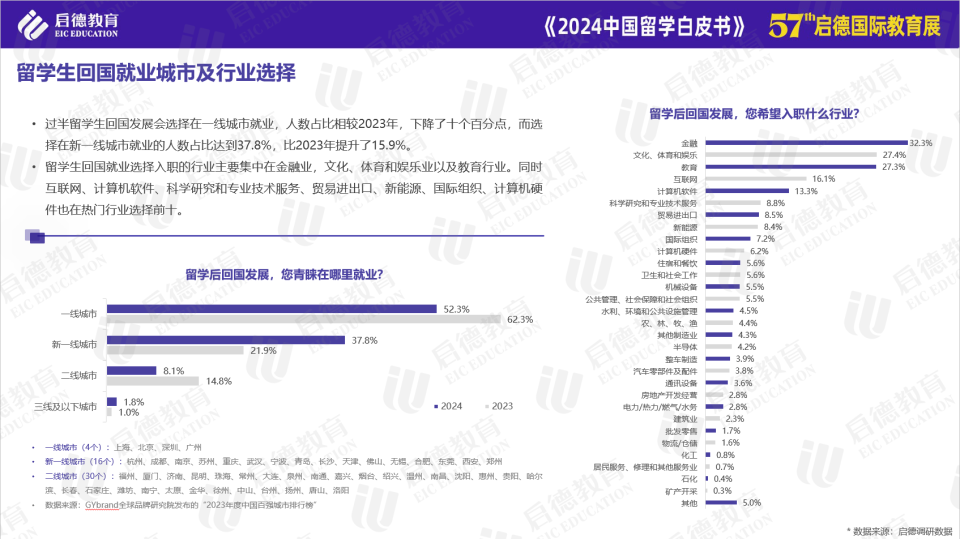This screenshot has width=960, height=539.
Task: Click the 27.3% value for 教育
Action: click(893, 167)
